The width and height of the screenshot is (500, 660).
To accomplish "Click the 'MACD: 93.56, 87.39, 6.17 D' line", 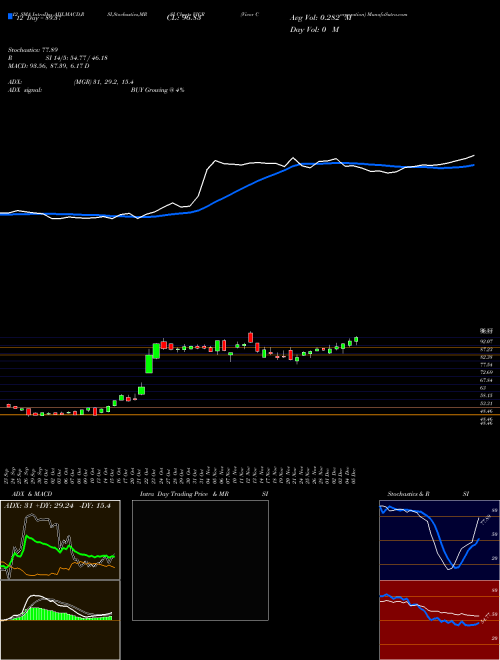I will click(x=48, y=66).
